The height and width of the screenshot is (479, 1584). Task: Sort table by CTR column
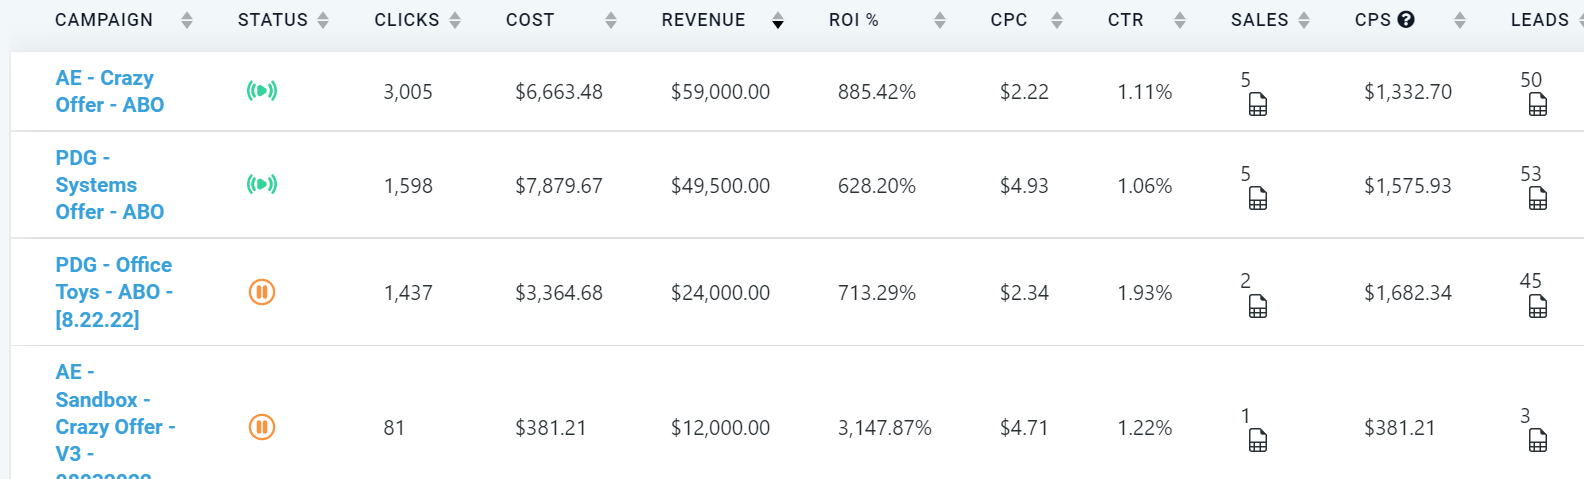click(1179, 20)
